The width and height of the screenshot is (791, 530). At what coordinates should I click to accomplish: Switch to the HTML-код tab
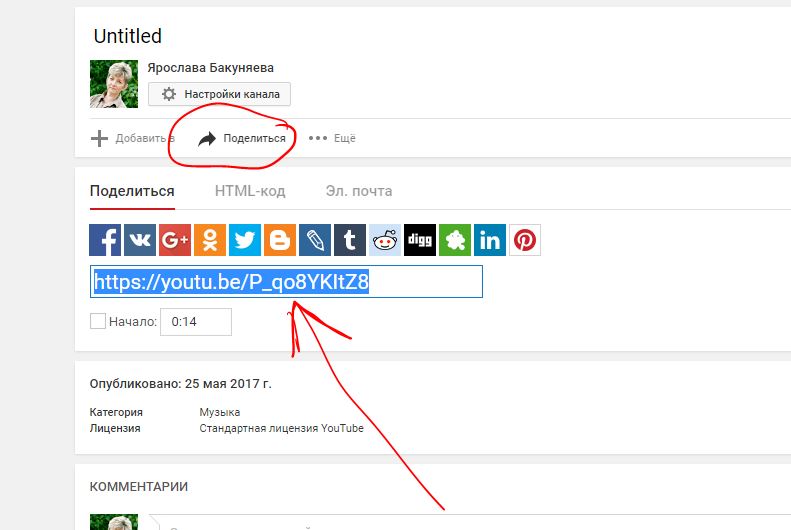250,191
